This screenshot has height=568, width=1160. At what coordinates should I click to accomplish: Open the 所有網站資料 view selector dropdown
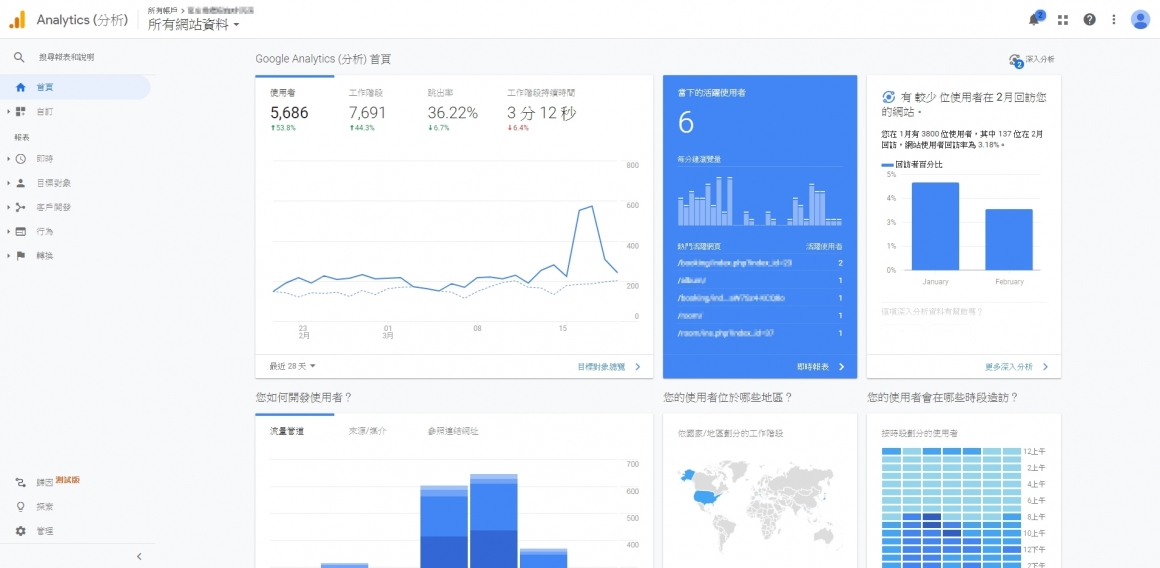pyautogui.click(x=194, y=25)
